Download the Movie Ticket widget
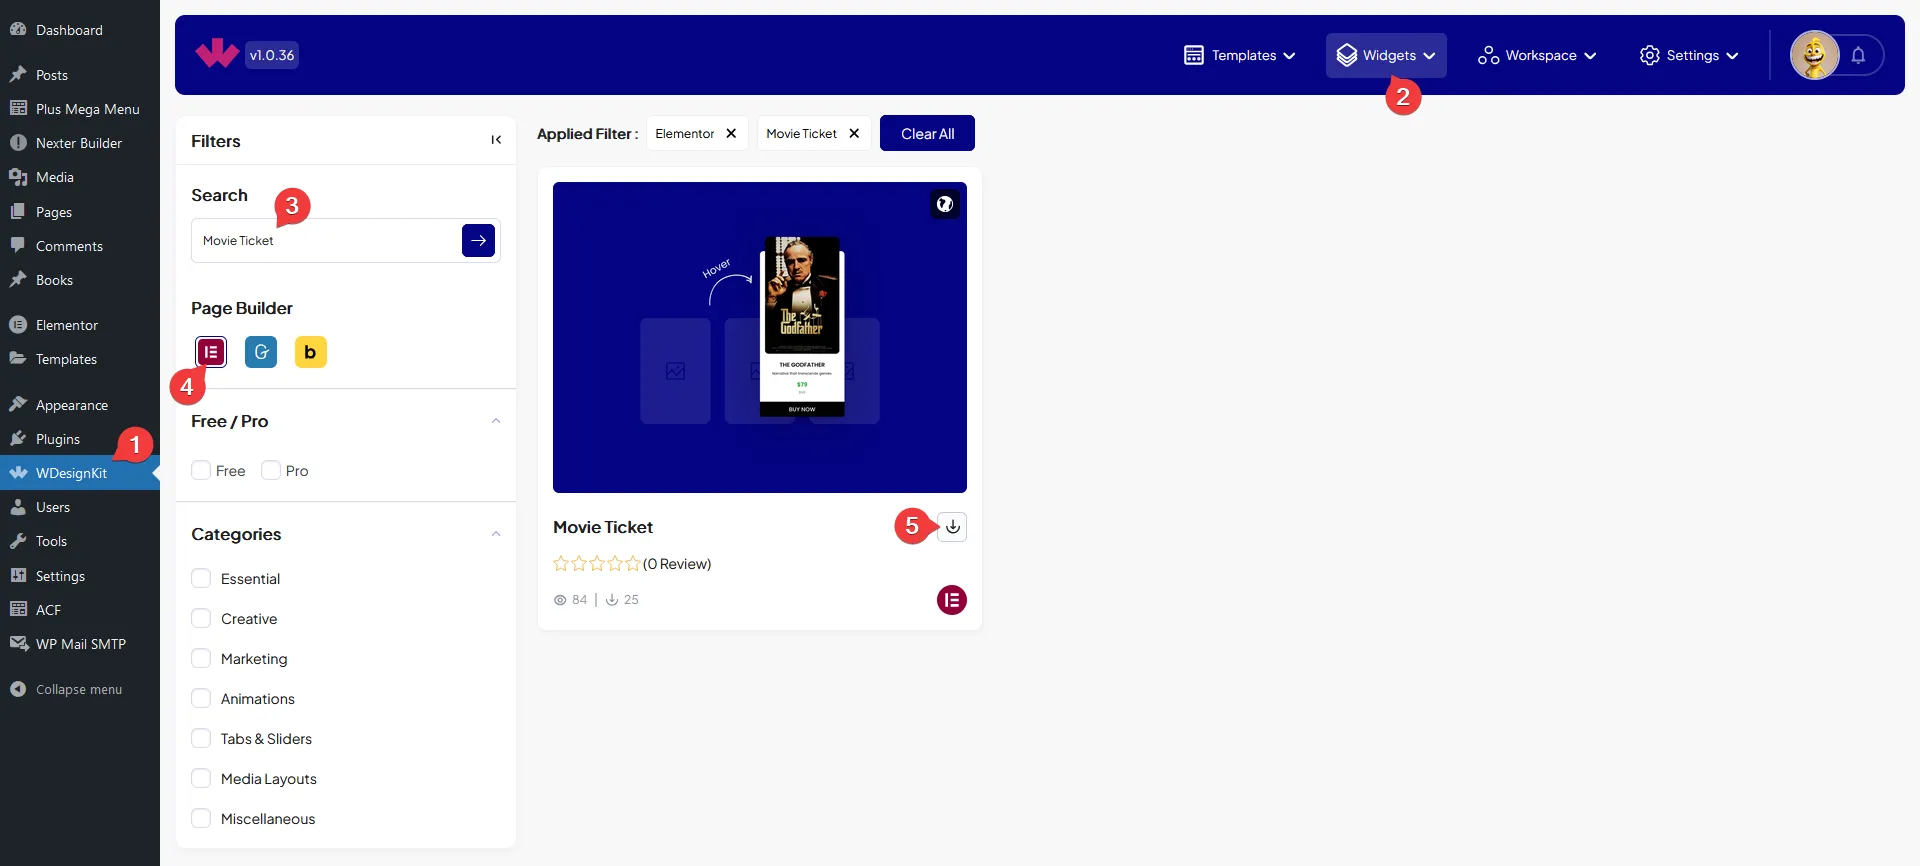The width and height of the screenshot is (1920, 866). (953, 527)
